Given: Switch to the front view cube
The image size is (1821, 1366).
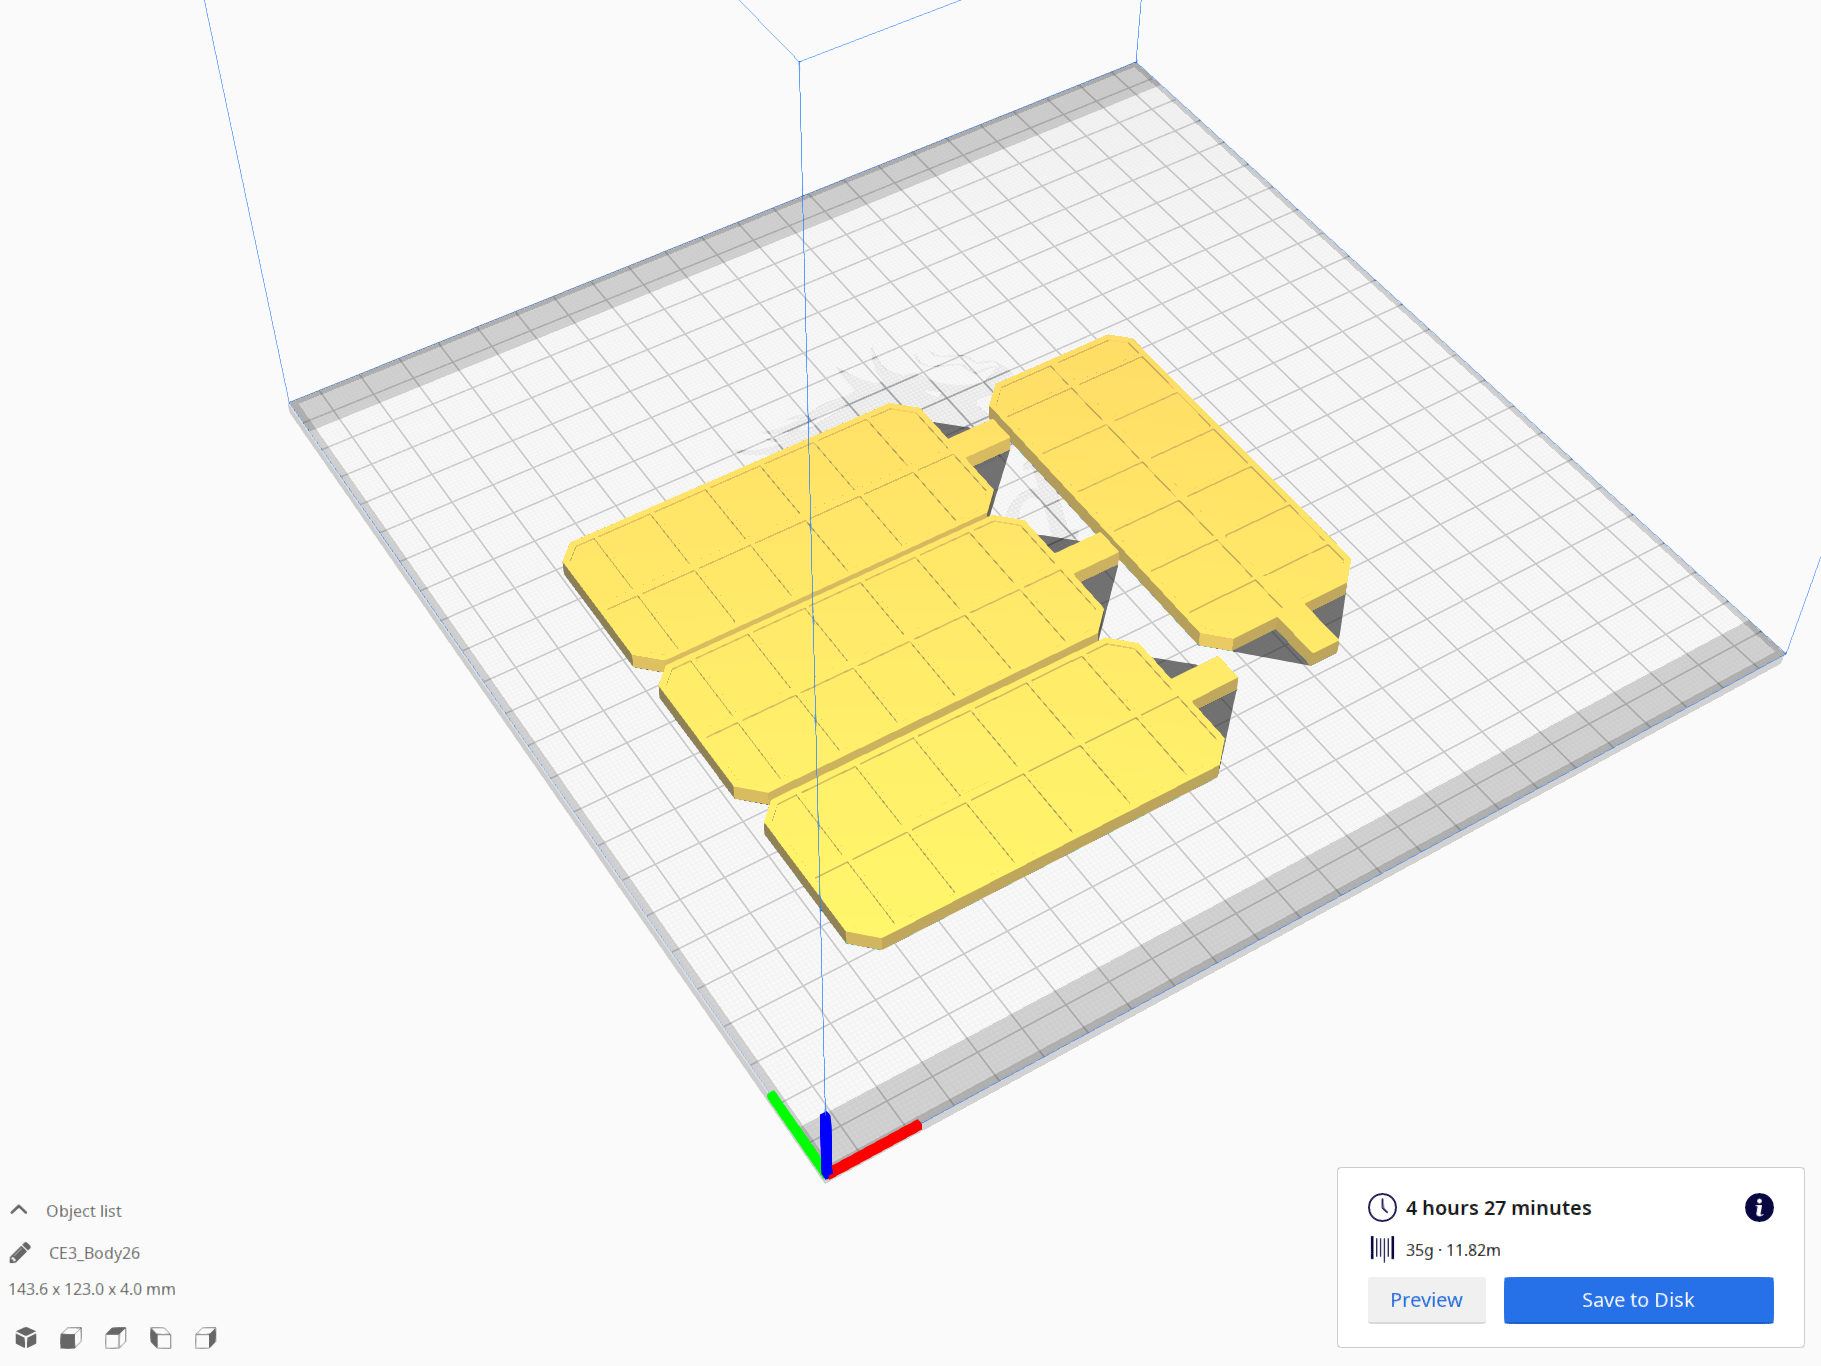Looking at the screenshot, I should 71,1338.
